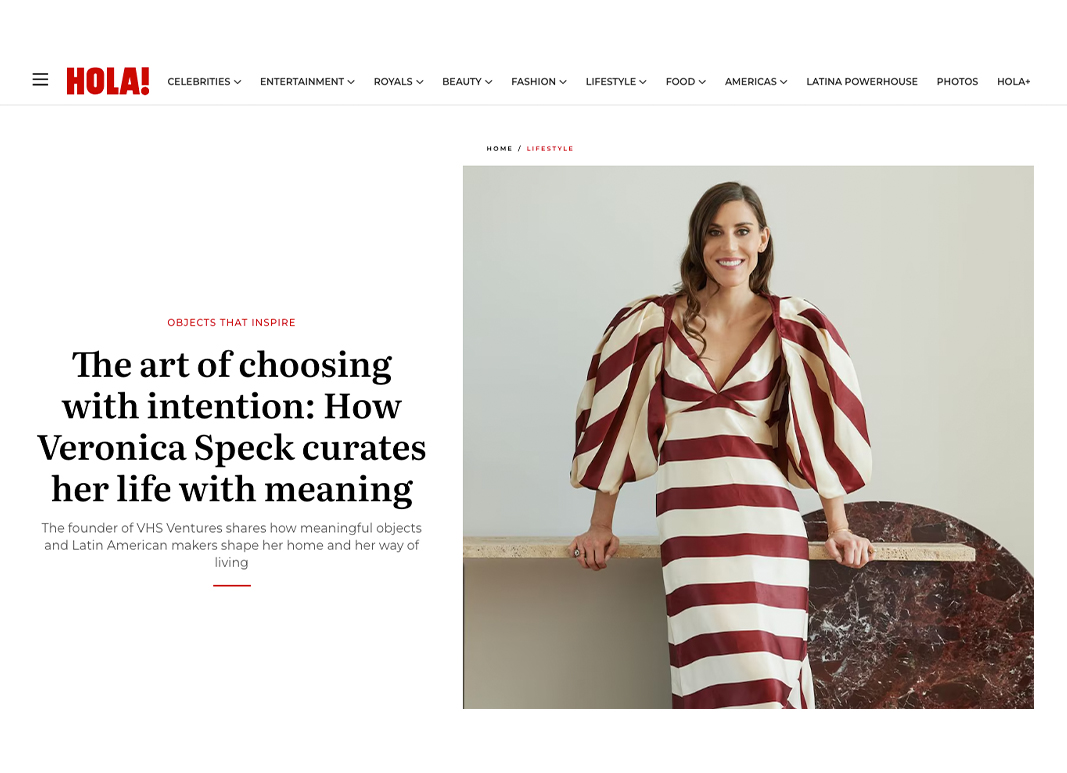
Task: Open the Fashion dropdown chevron
Action: 563,82
